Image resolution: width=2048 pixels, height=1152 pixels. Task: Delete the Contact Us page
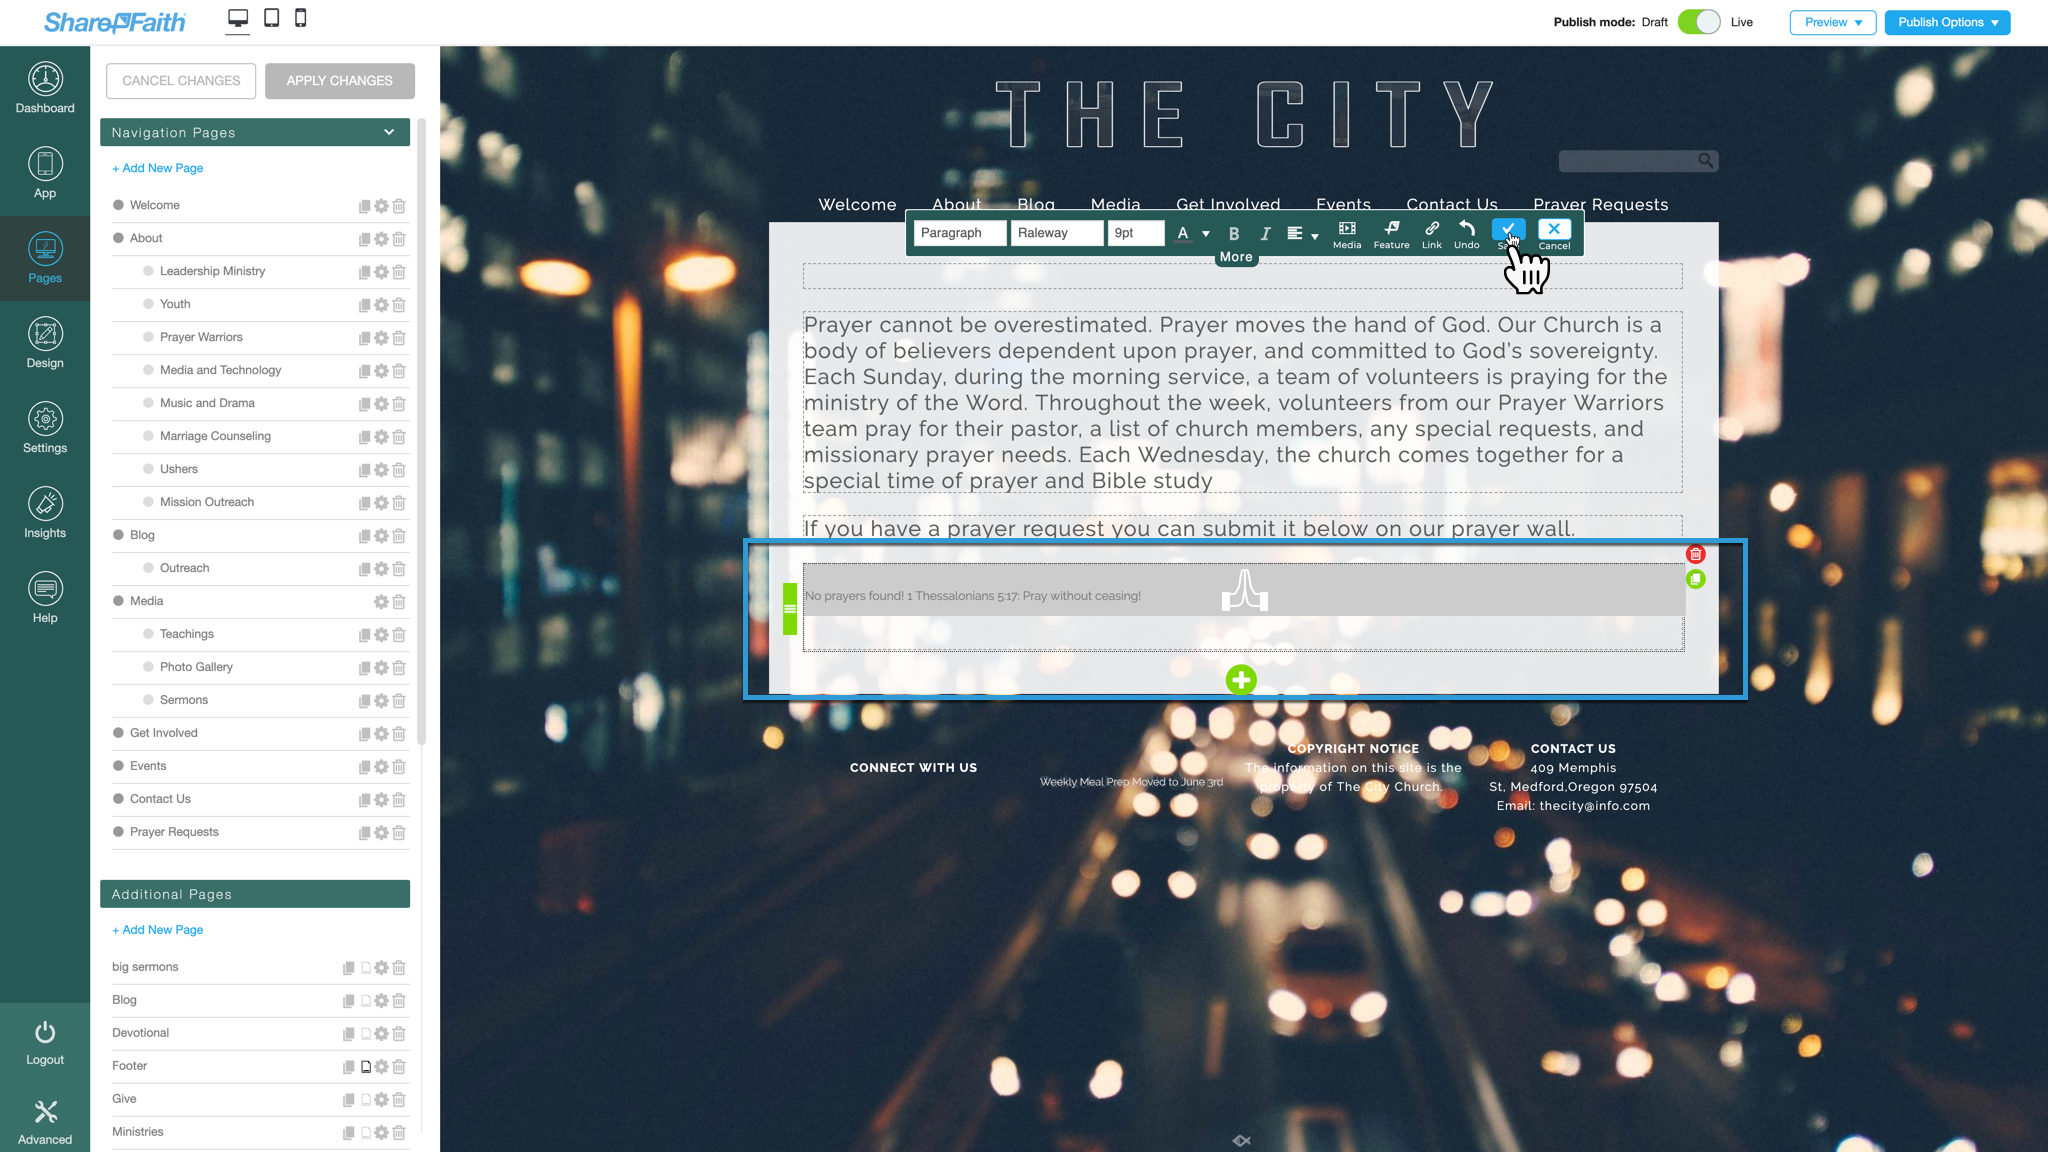click(399, 800)
